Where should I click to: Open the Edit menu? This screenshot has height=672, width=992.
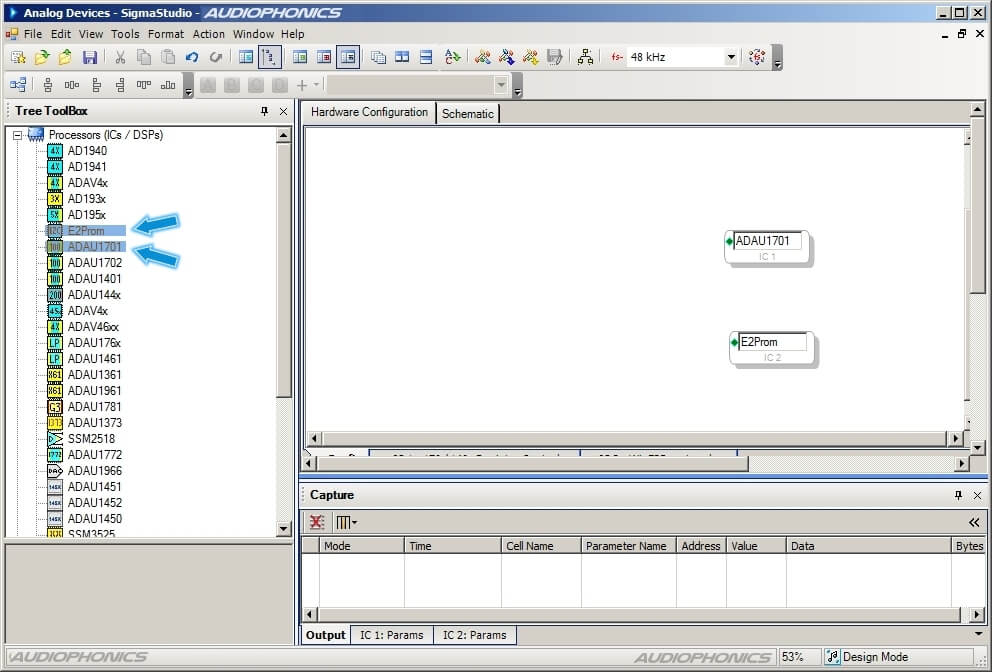(x=61, y=34)
